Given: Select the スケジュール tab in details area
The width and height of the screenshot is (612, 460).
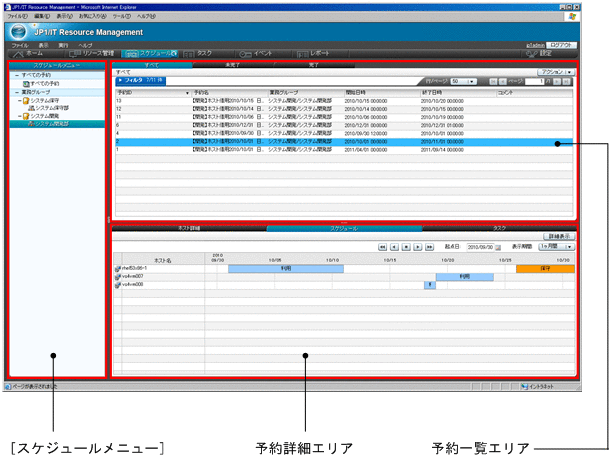Looking at the screenshot, I should tap(344, 228).
